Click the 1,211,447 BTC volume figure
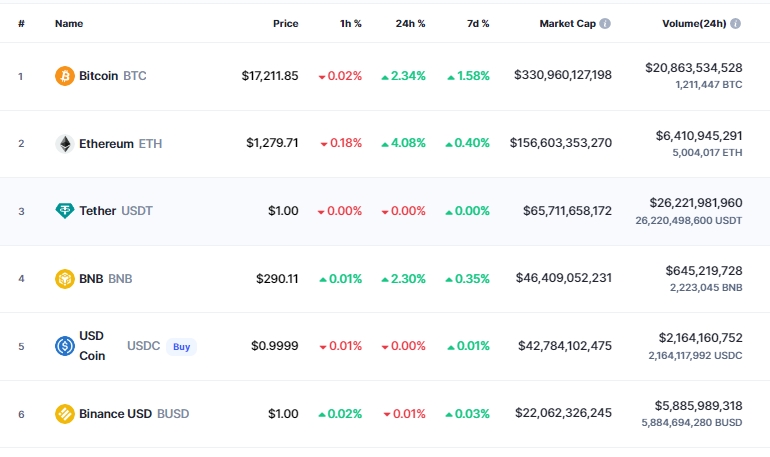 point(709,84)
